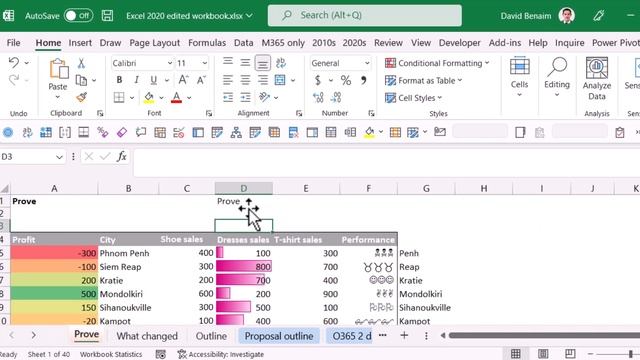The image size is (640, 360).
Task: Open the What changed sheet tab
Action: click(x=147, y=336)
